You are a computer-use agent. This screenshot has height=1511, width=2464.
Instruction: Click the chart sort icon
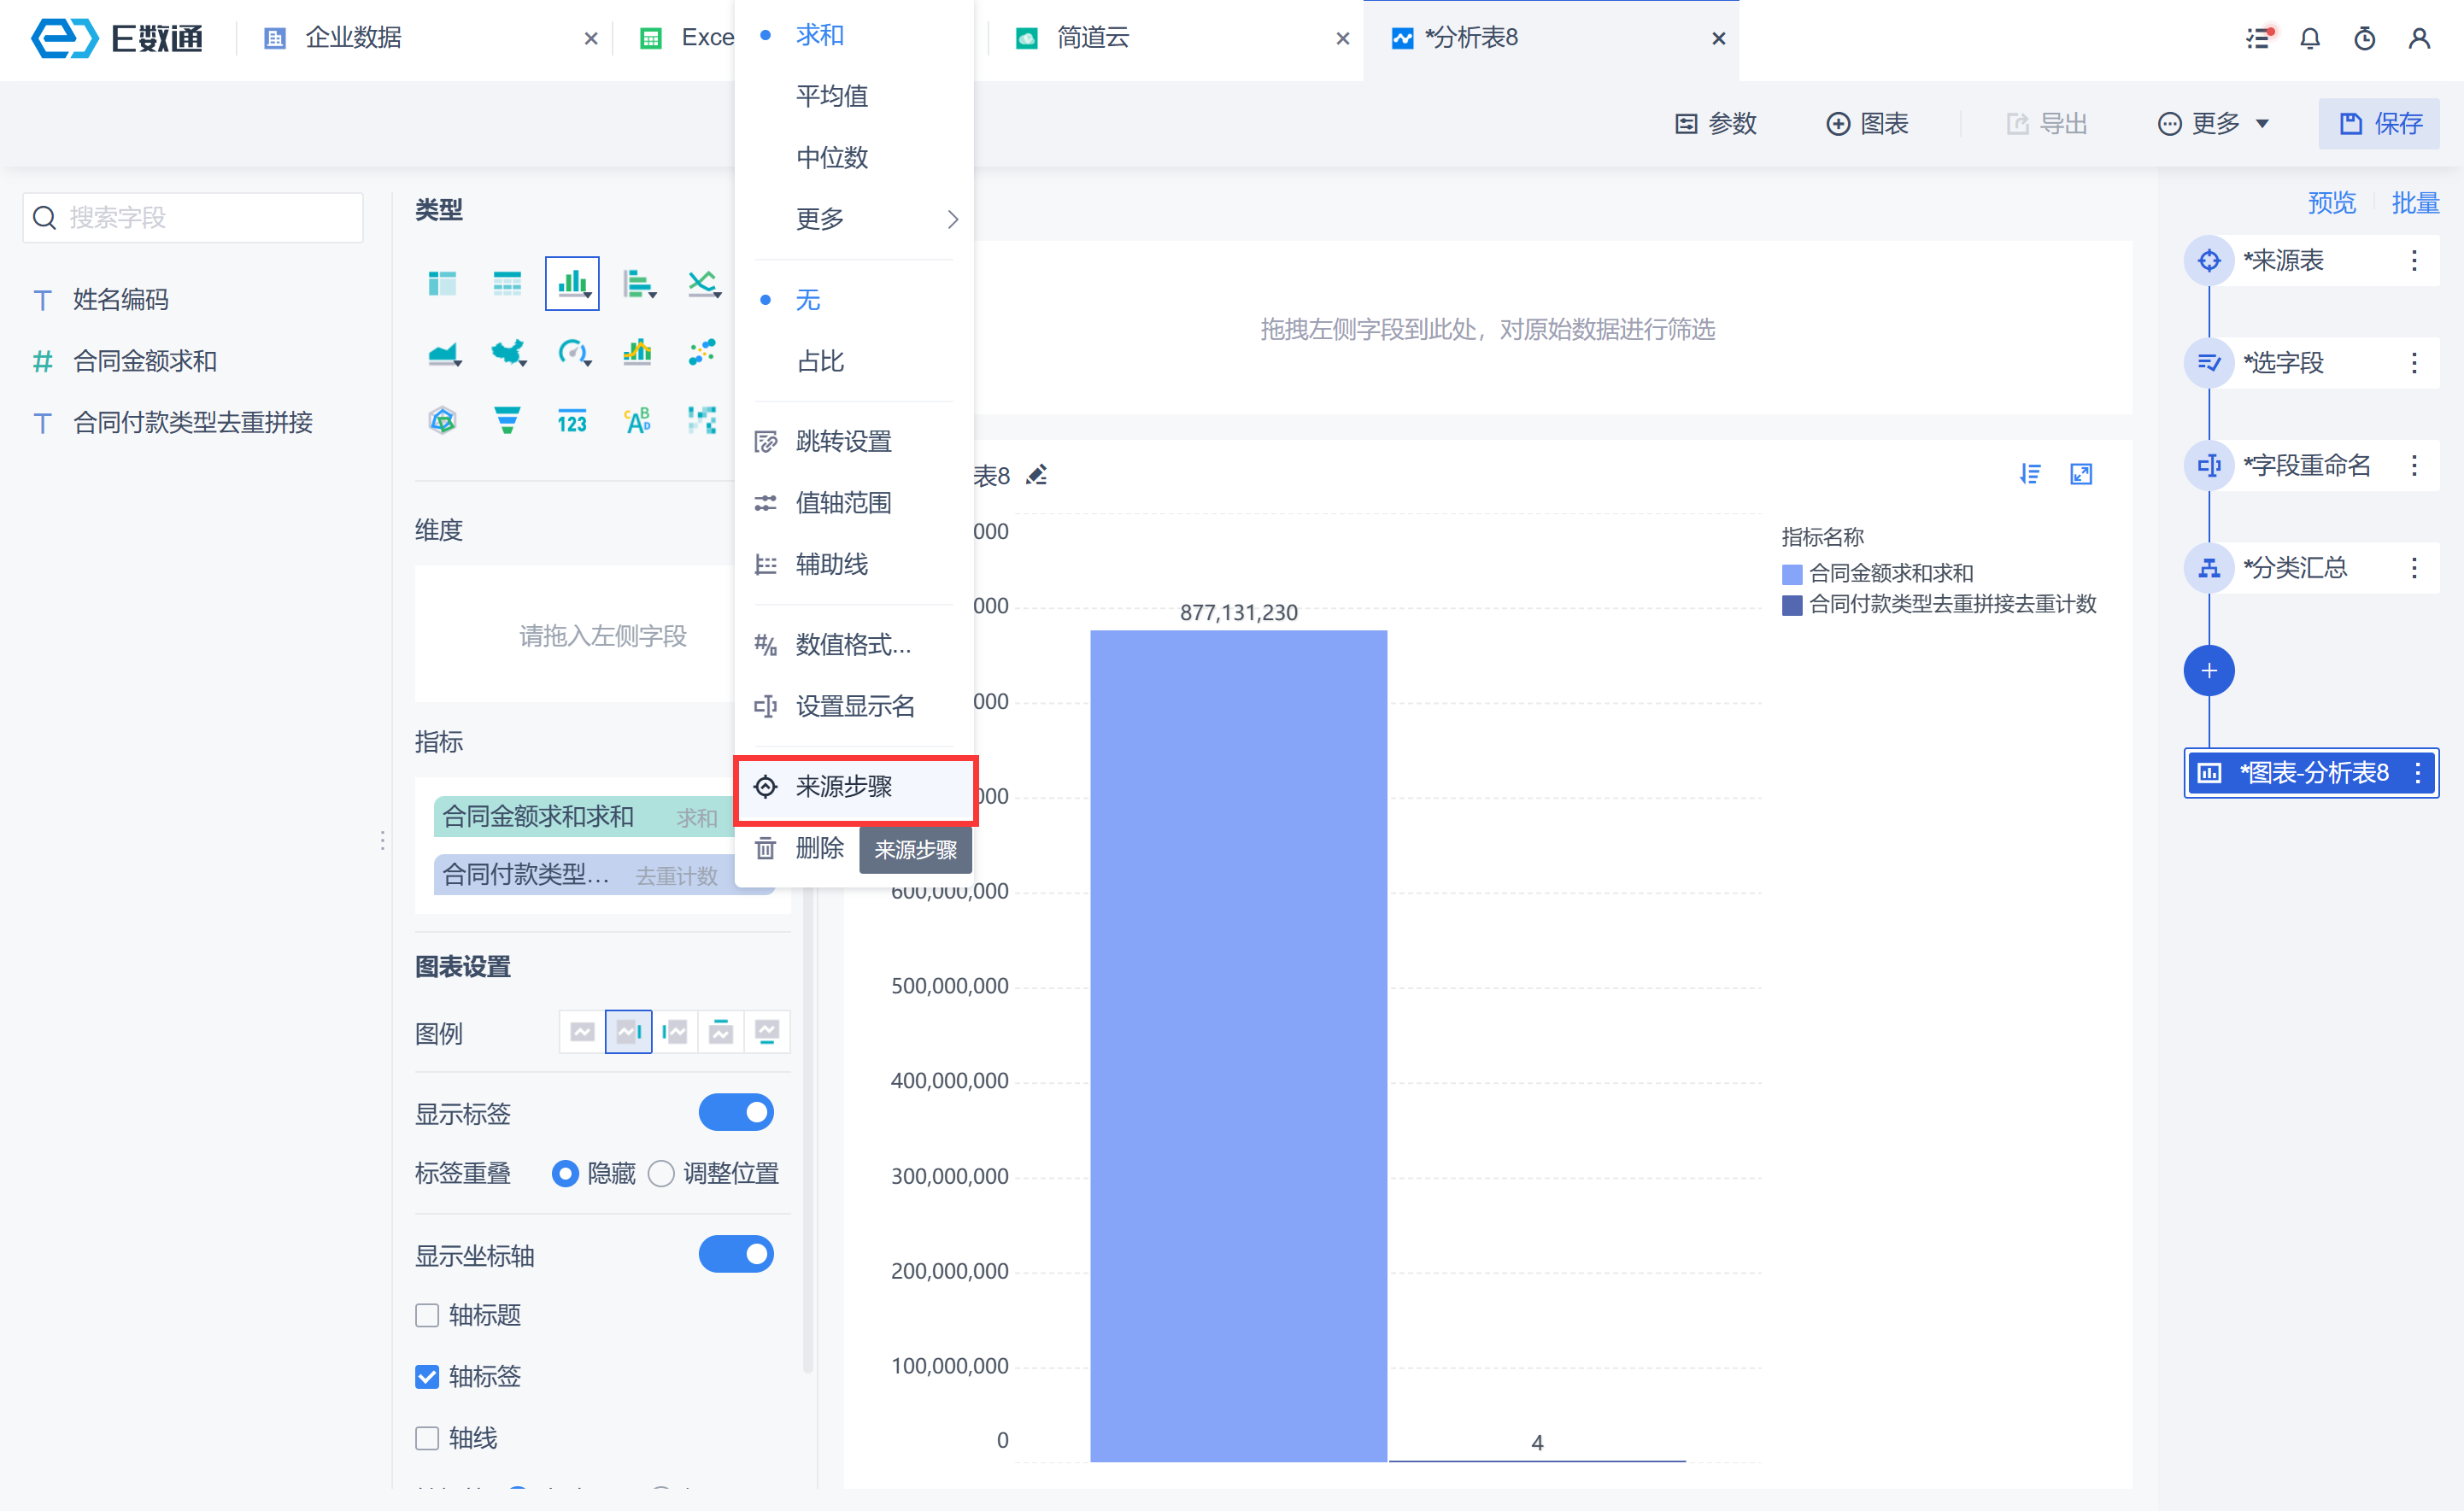(2029, 474)
